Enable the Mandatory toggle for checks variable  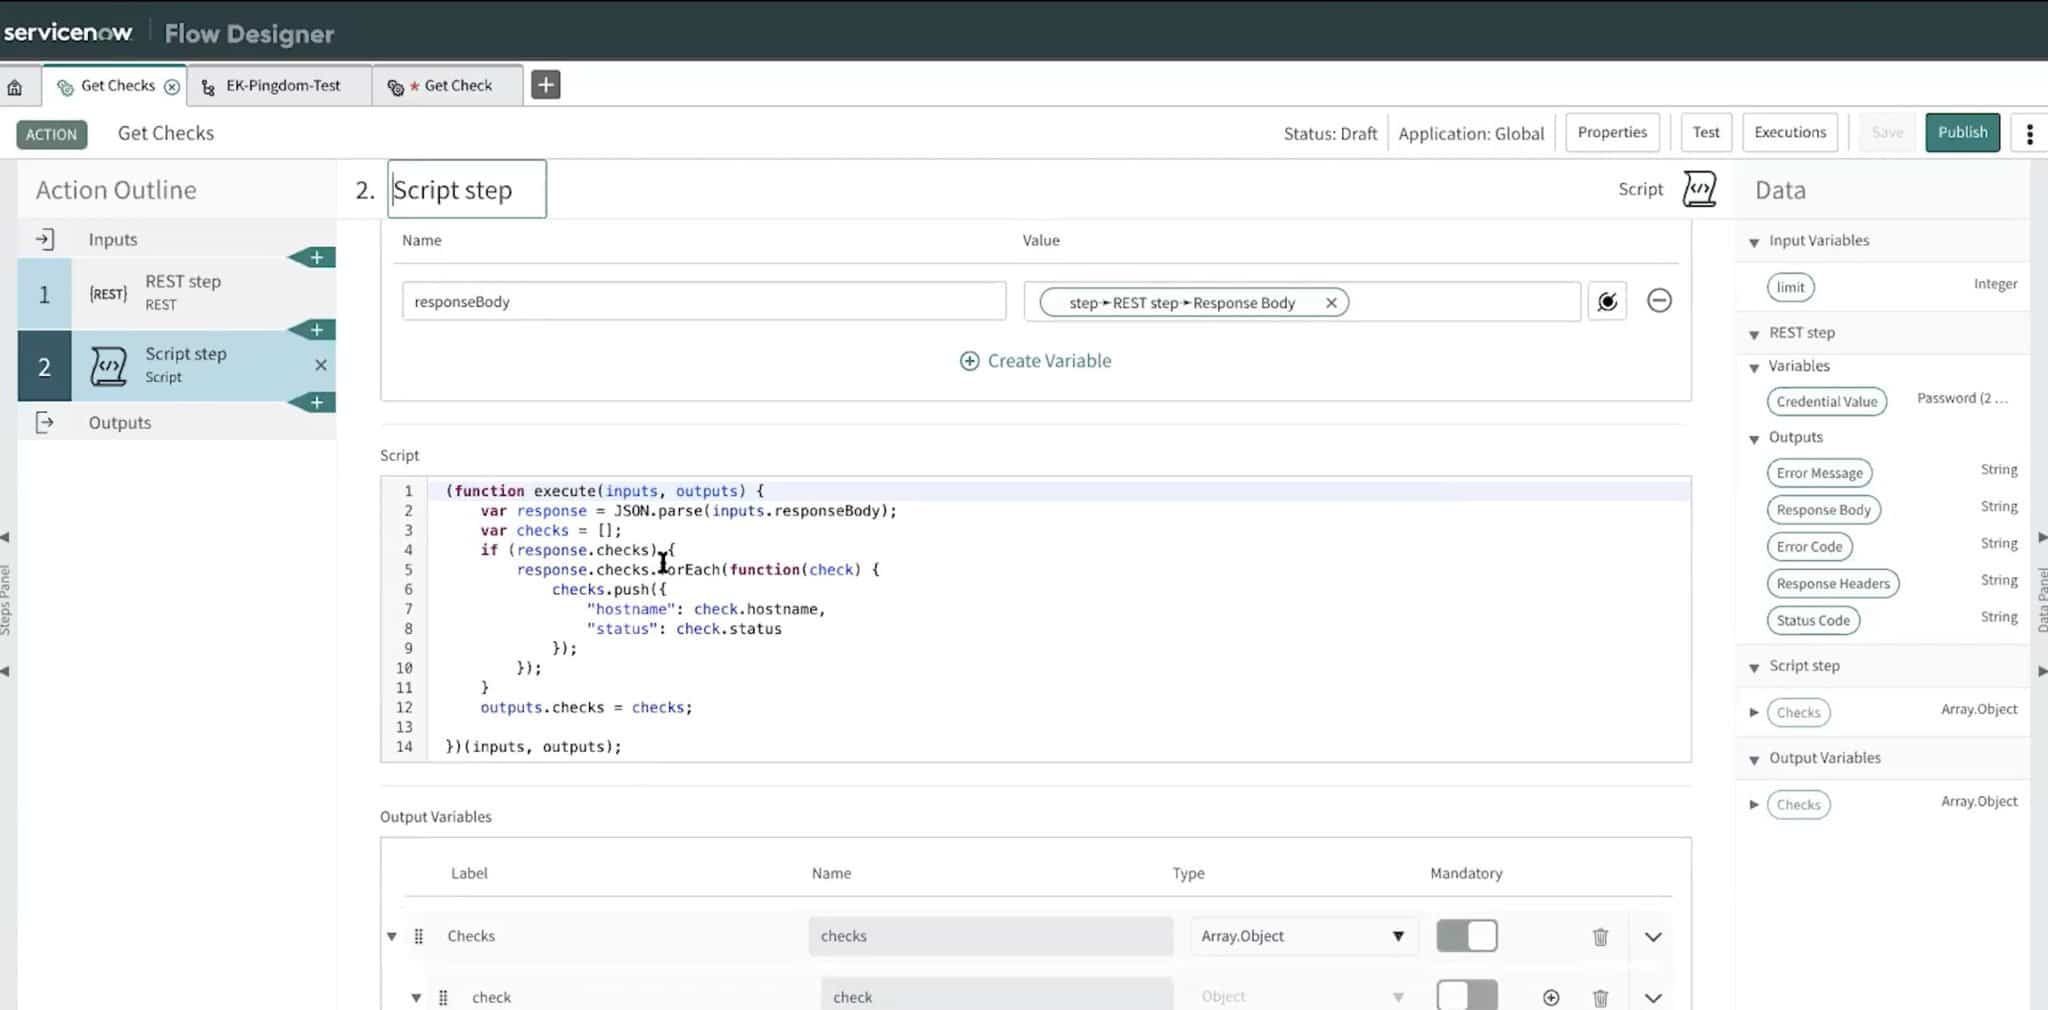(1467, 935)
